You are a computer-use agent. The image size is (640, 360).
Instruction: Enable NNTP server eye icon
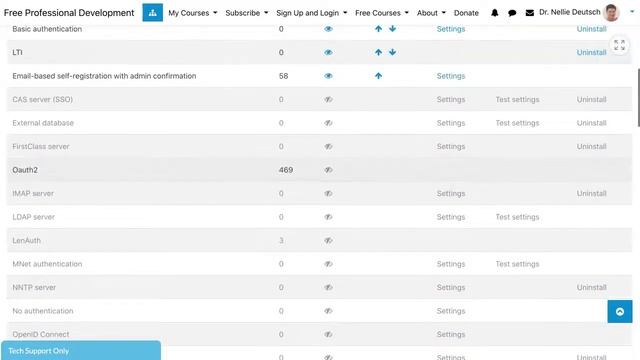[328, 287]
